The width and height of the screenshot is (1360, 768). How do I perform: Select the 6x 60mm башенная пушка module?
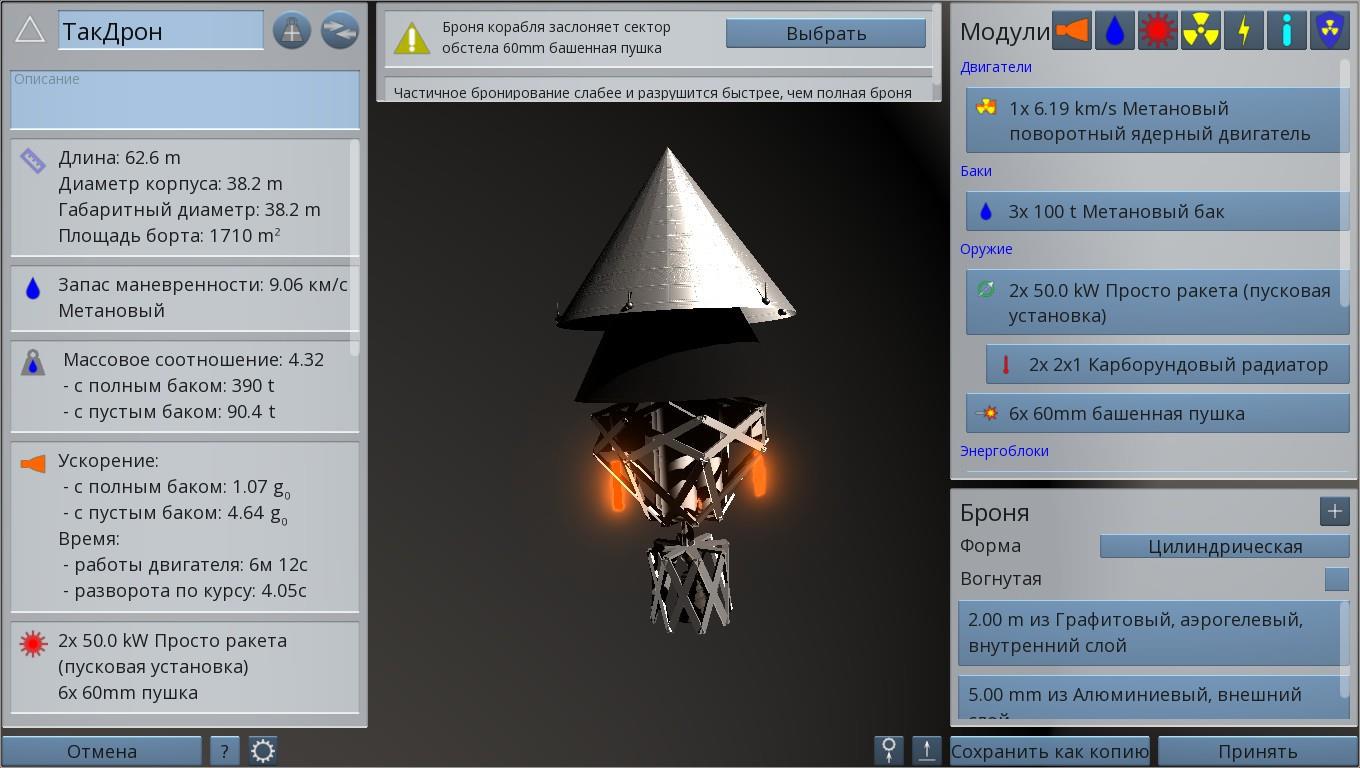click(1157, 413)
